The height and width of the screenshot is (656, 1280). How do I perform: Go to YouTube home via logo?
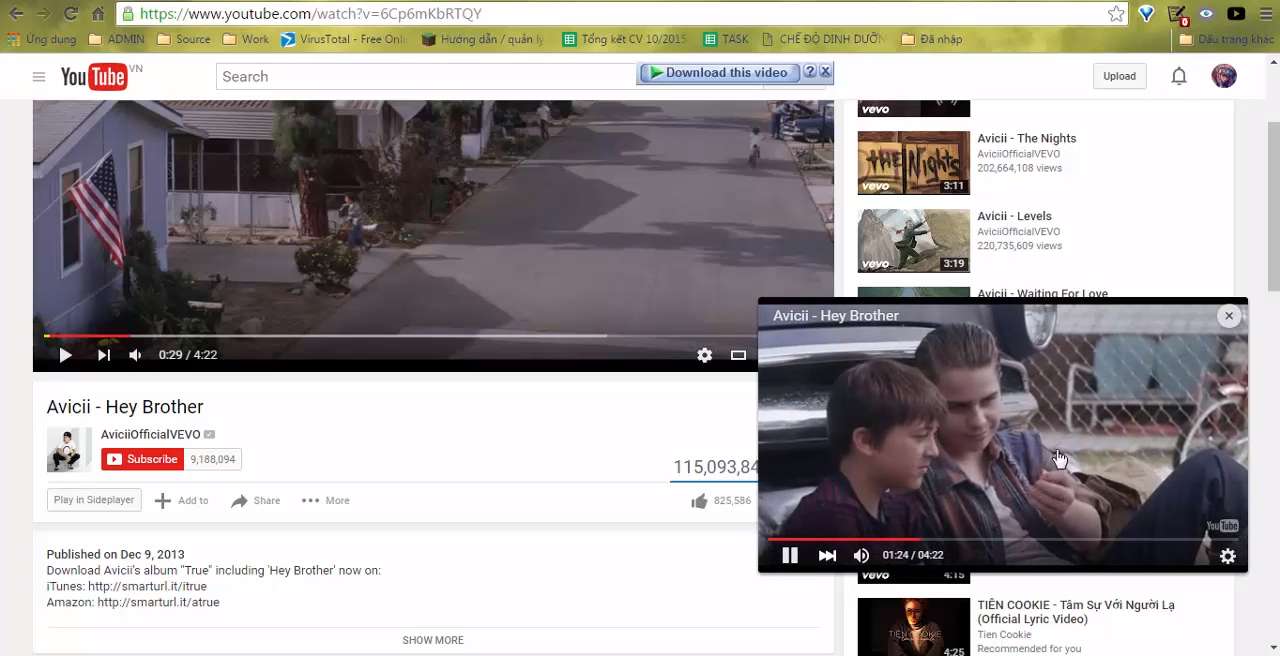coord(94,77)
